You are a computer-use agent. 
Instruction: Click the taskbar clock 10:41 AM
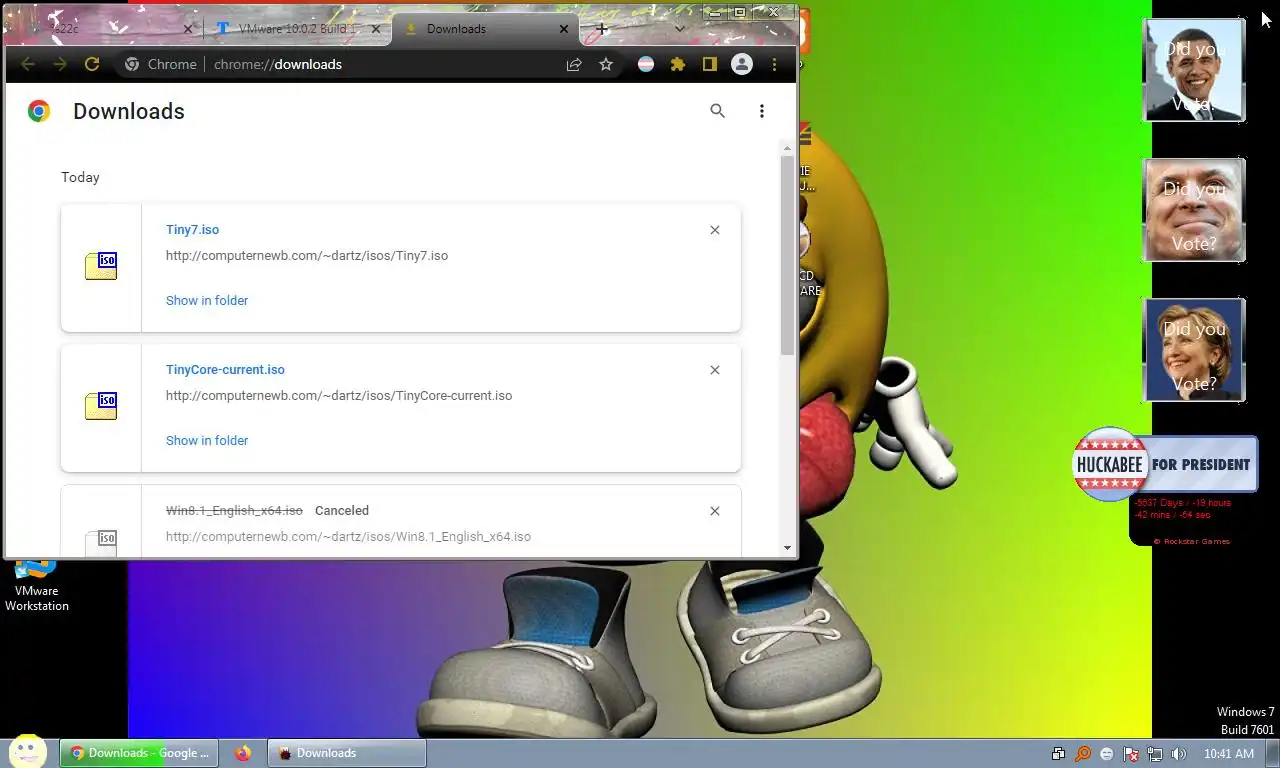pos(1229,754)
